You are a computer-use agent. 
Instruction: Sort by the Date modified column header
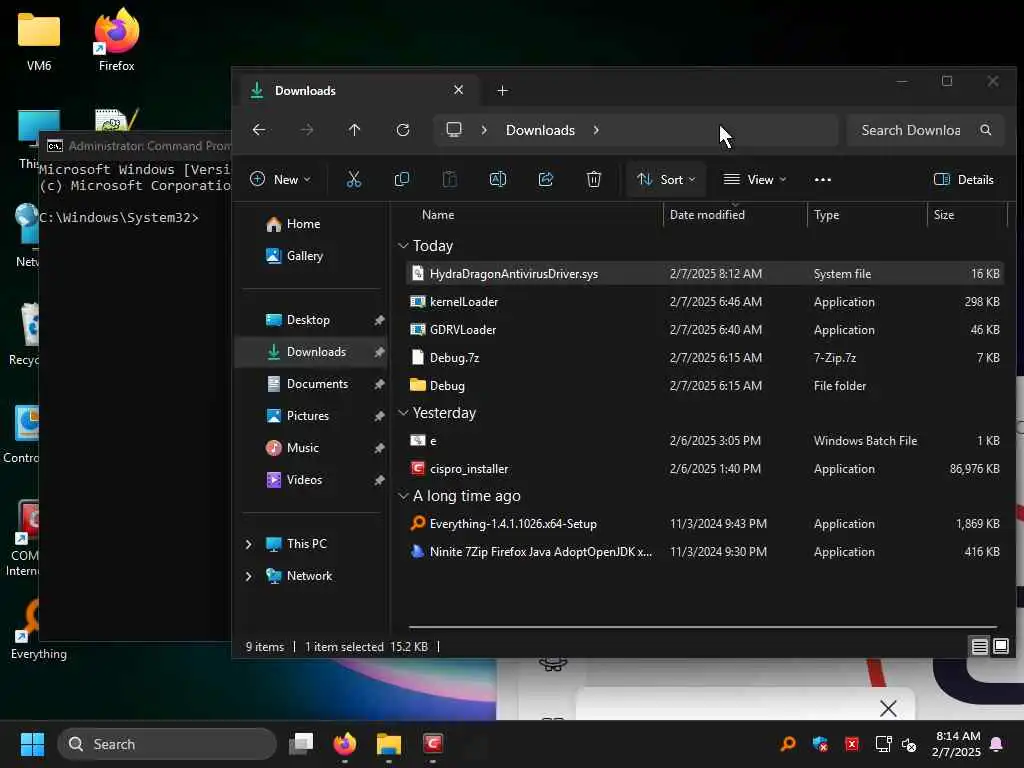[707, 215]
